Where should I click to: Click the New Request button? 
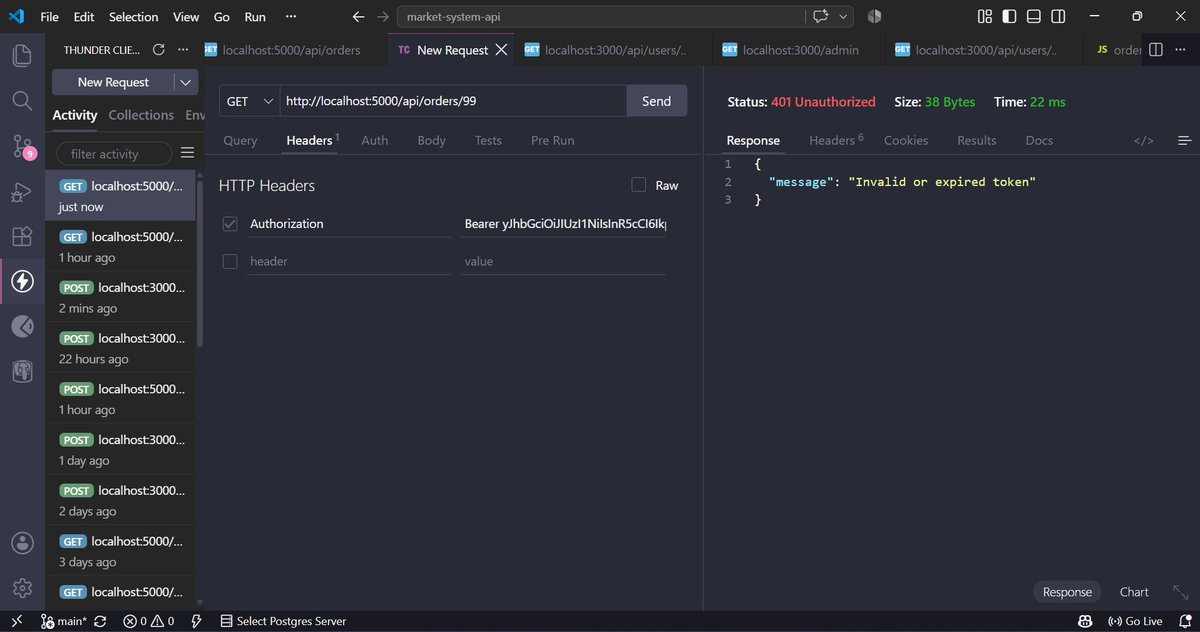113,82
